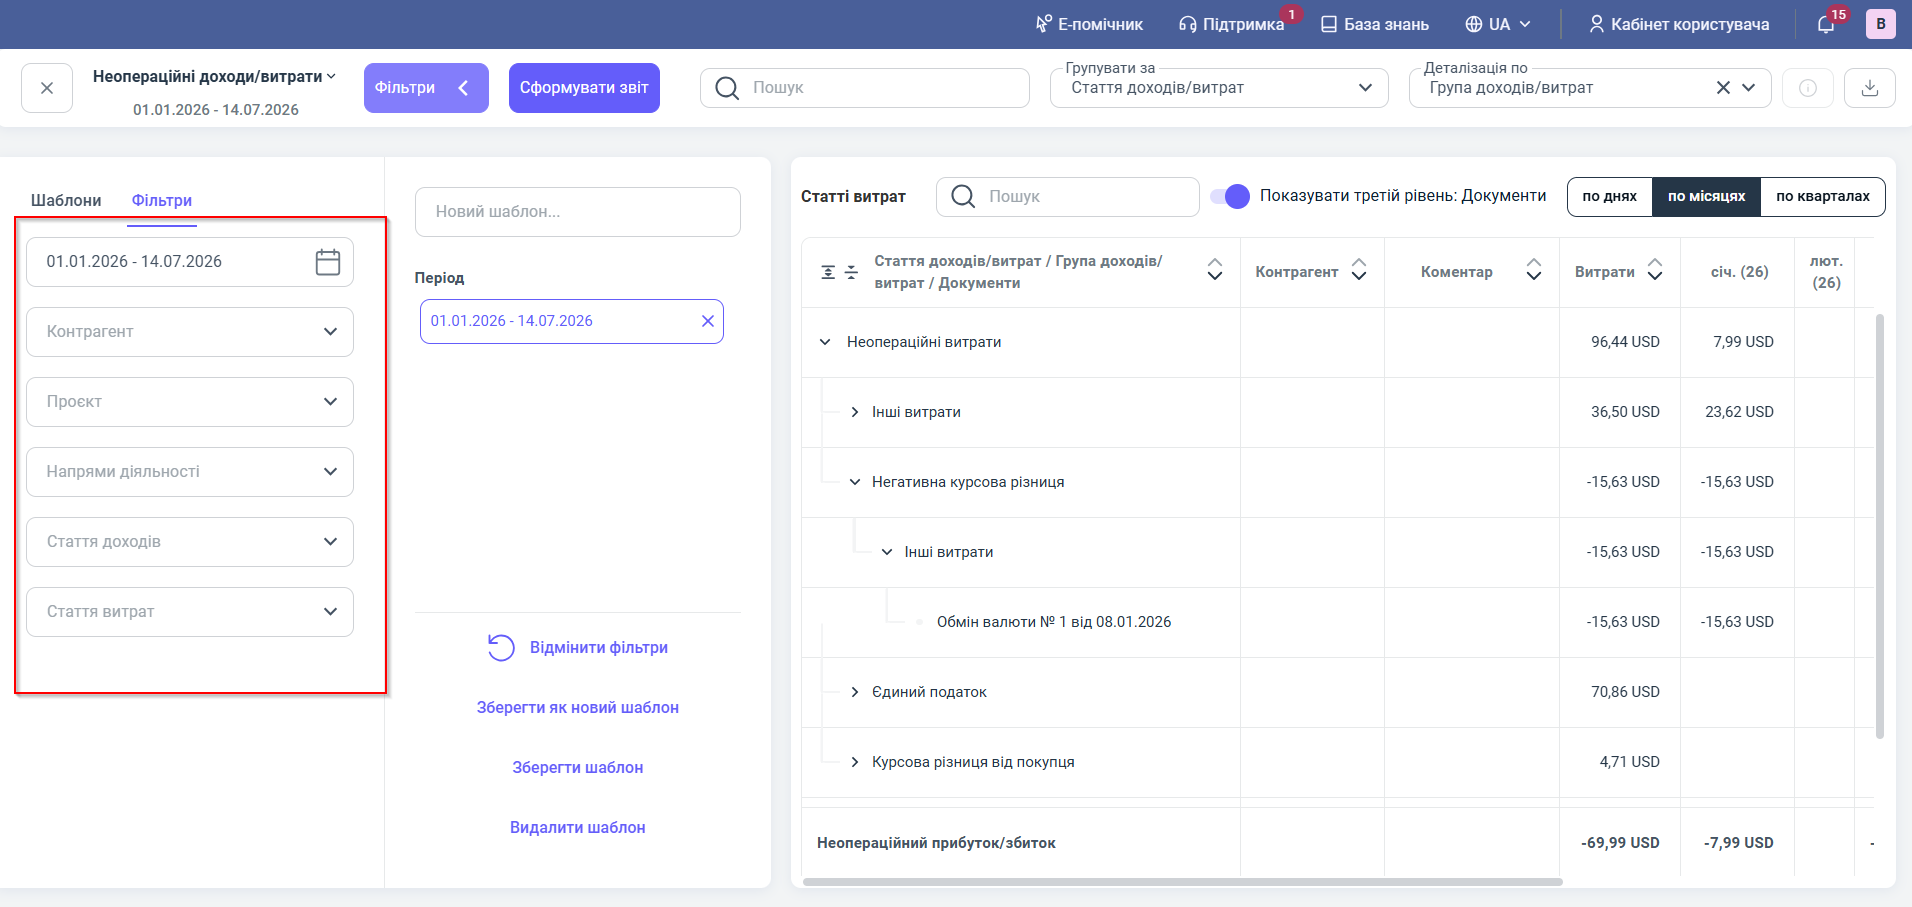Collapse the Неопераційні витрати row
Screen dimensions: 1912x907
click(825, 342)
